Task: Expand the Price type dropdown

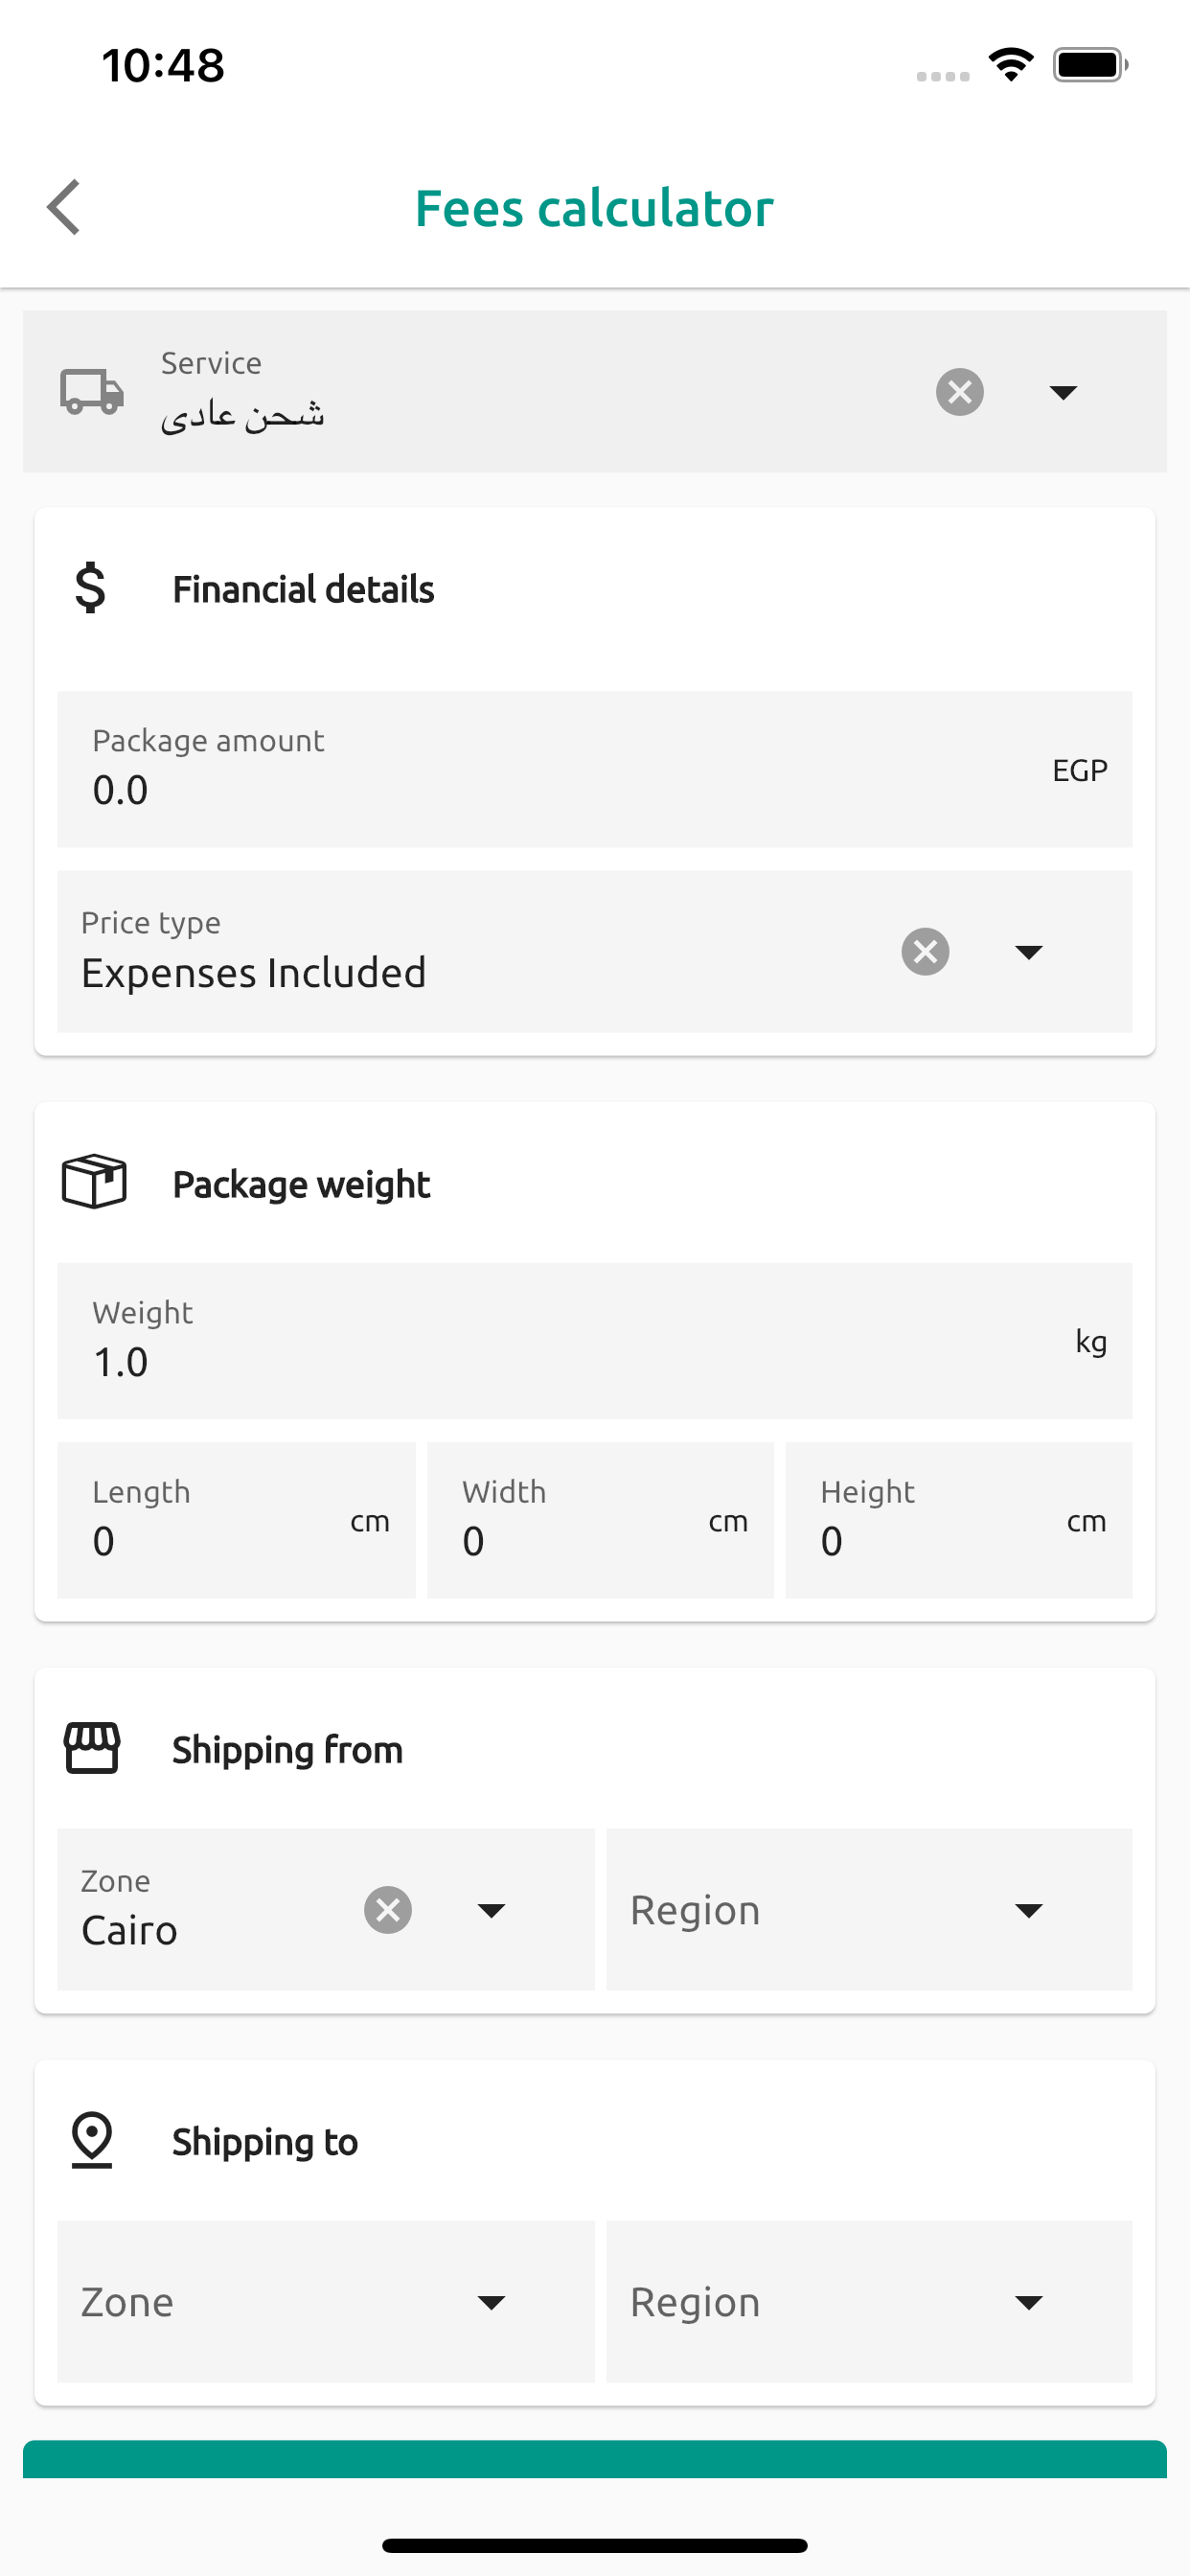Action: pyautogui.click(x=1028, y=951)
